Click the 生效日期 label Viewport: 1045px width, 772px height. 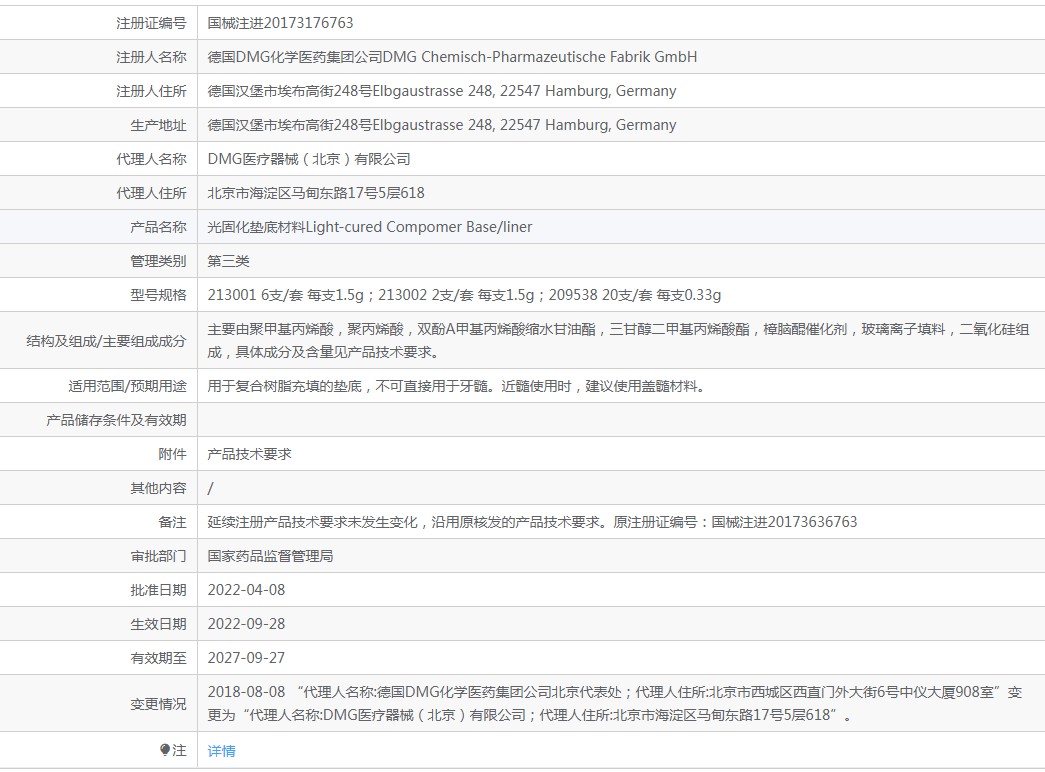coord(159,624)
